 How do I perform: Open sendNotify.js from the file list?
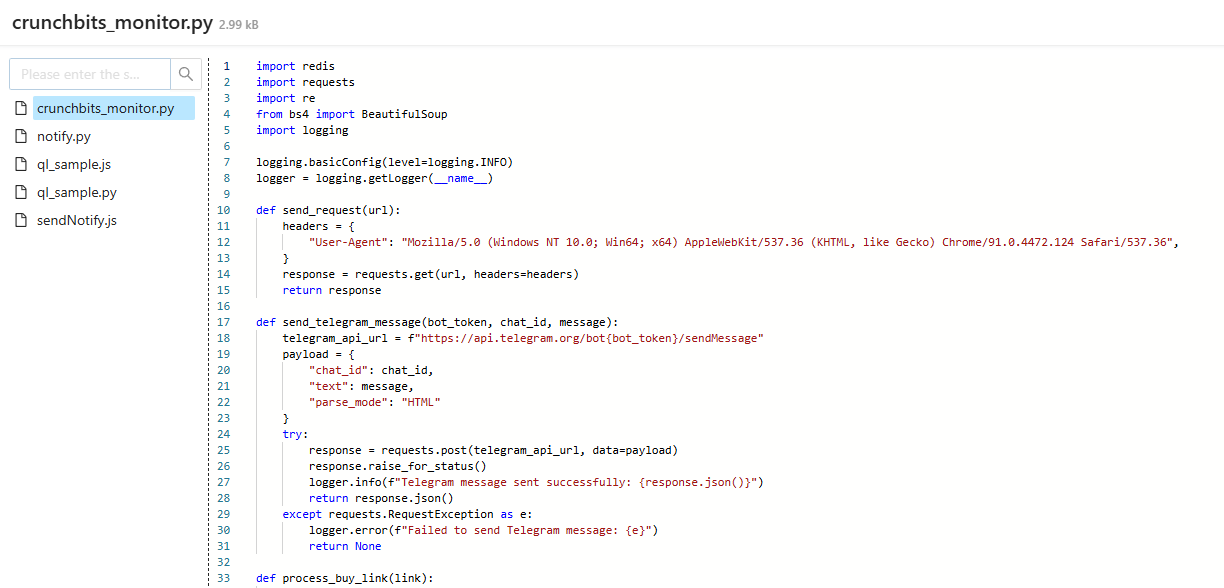(x=77, y=220)
